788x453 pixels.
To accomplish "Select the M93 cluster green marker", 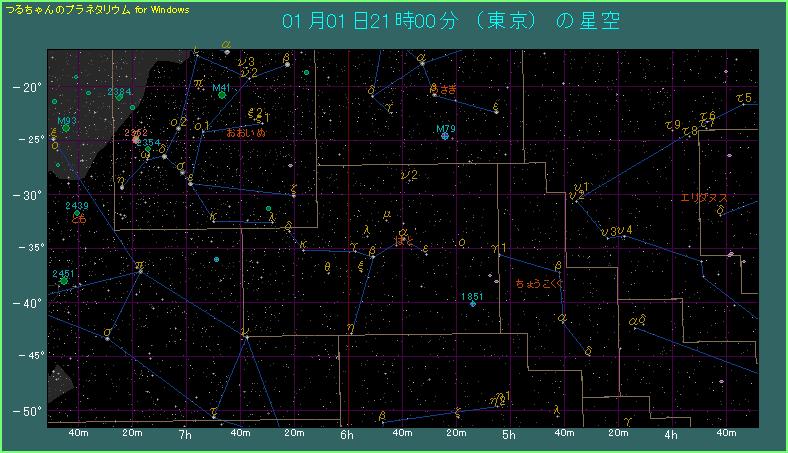I will click(x=66, y=127).
